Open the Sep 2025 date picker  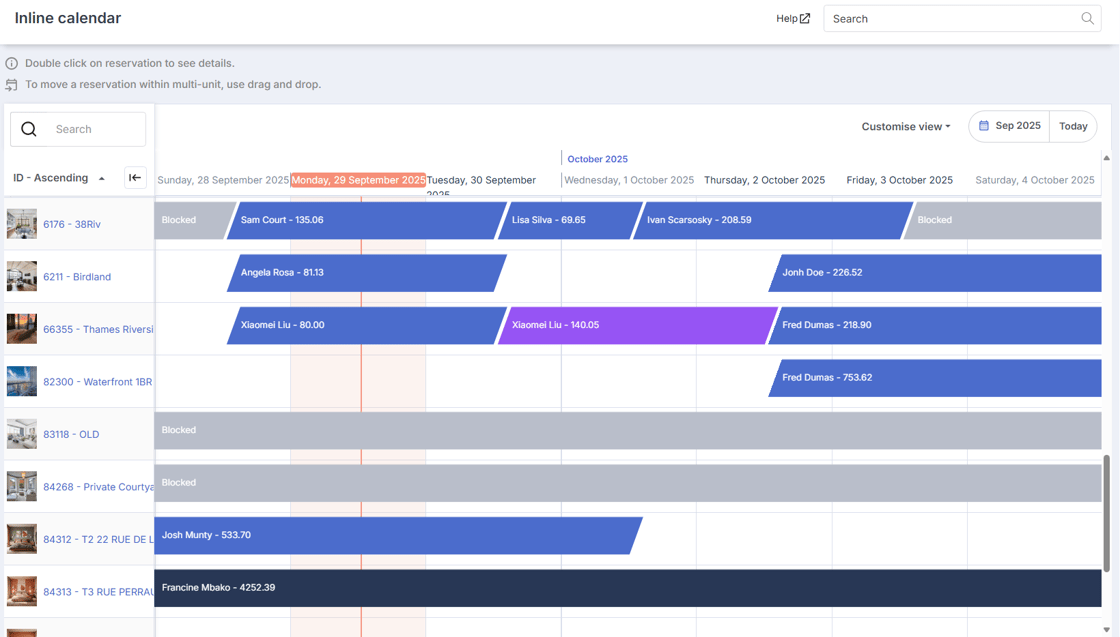pyautogui.click(x=1009, y=126)
